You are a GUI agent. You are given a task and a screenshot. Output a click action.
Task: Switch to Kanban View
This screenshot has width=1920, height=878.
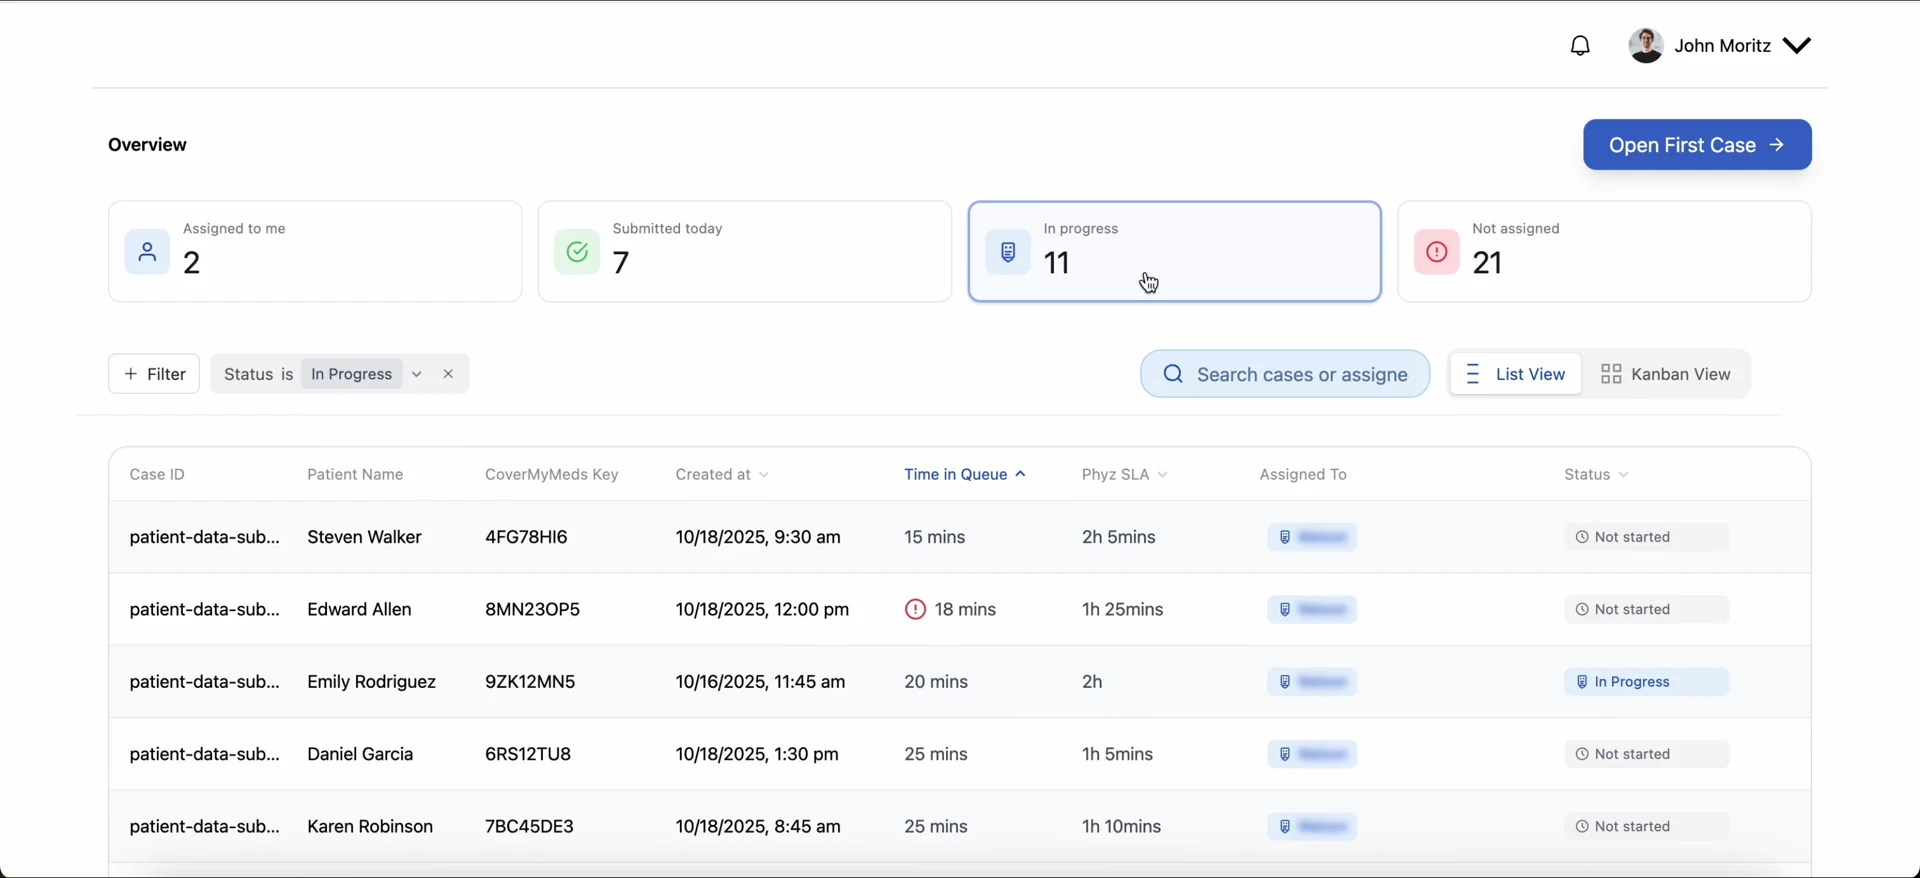[1666, 374]
